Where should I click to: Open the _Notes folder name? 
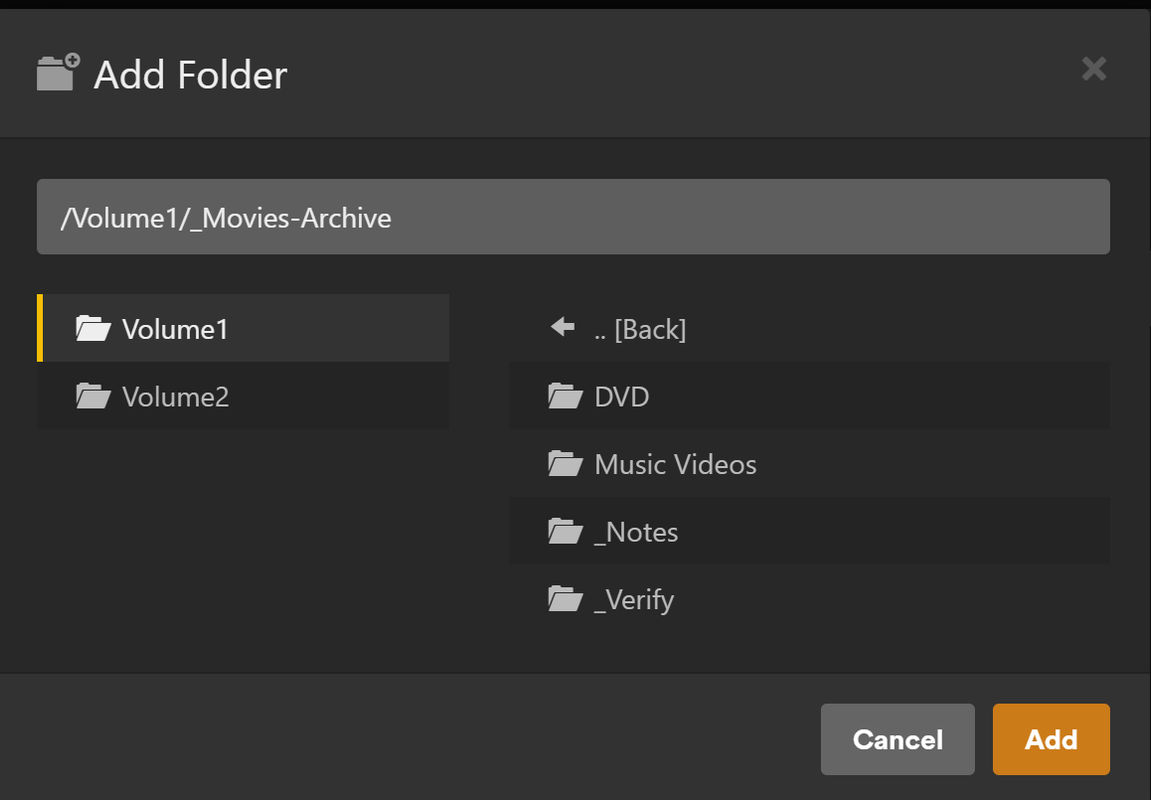636,533
